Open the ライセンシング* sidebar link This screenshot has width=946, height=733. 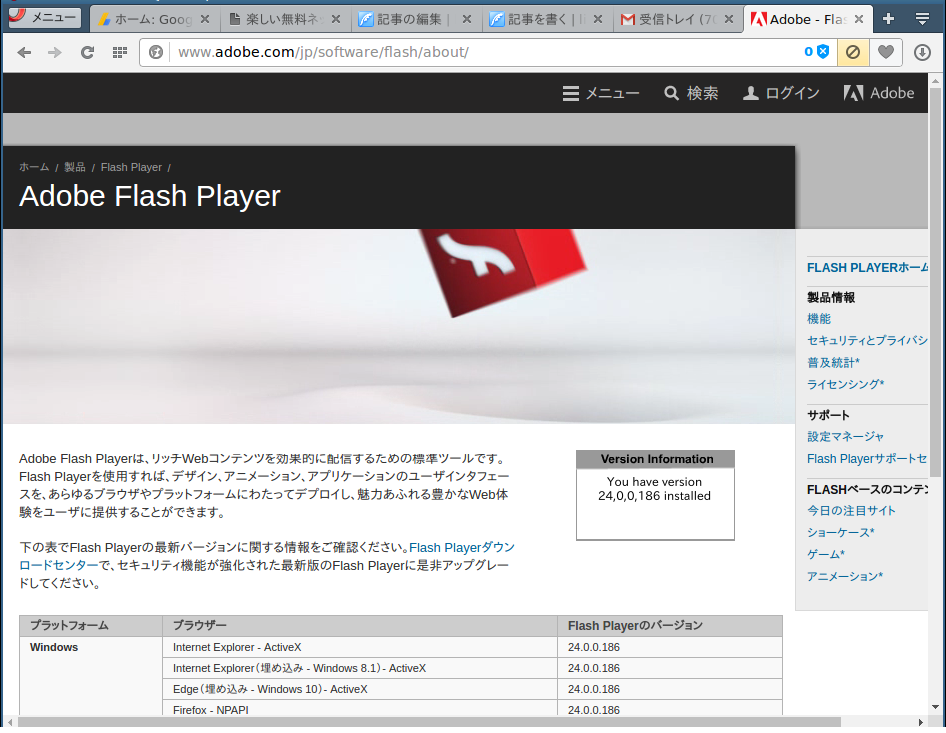point(845,384)
